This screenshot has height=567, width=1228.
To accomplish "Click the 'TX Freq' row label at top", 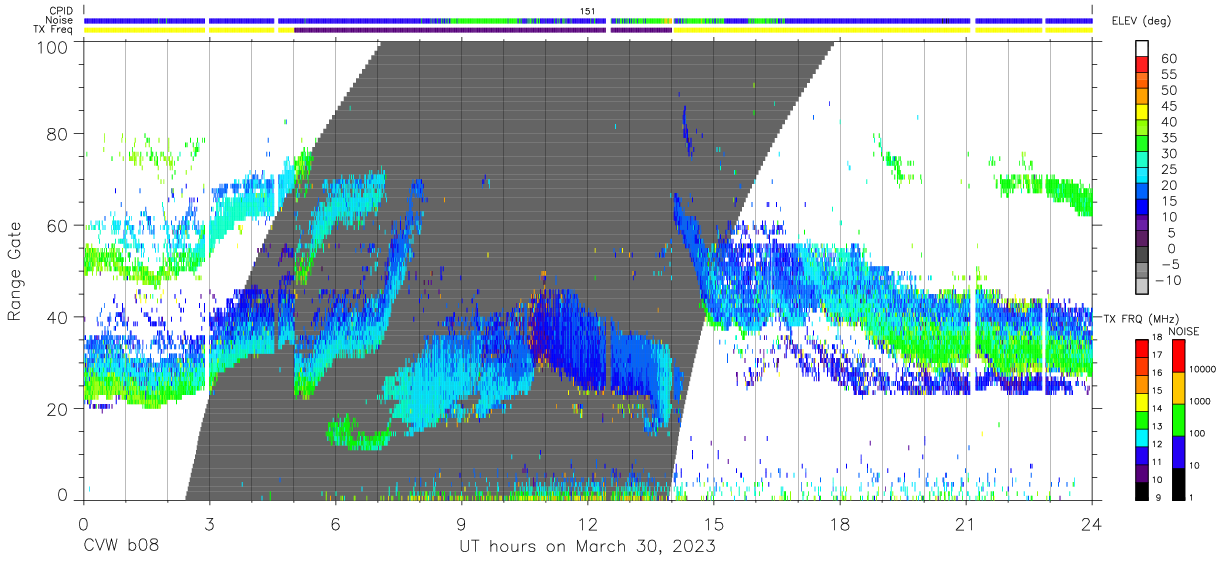I will pos(54,30).
